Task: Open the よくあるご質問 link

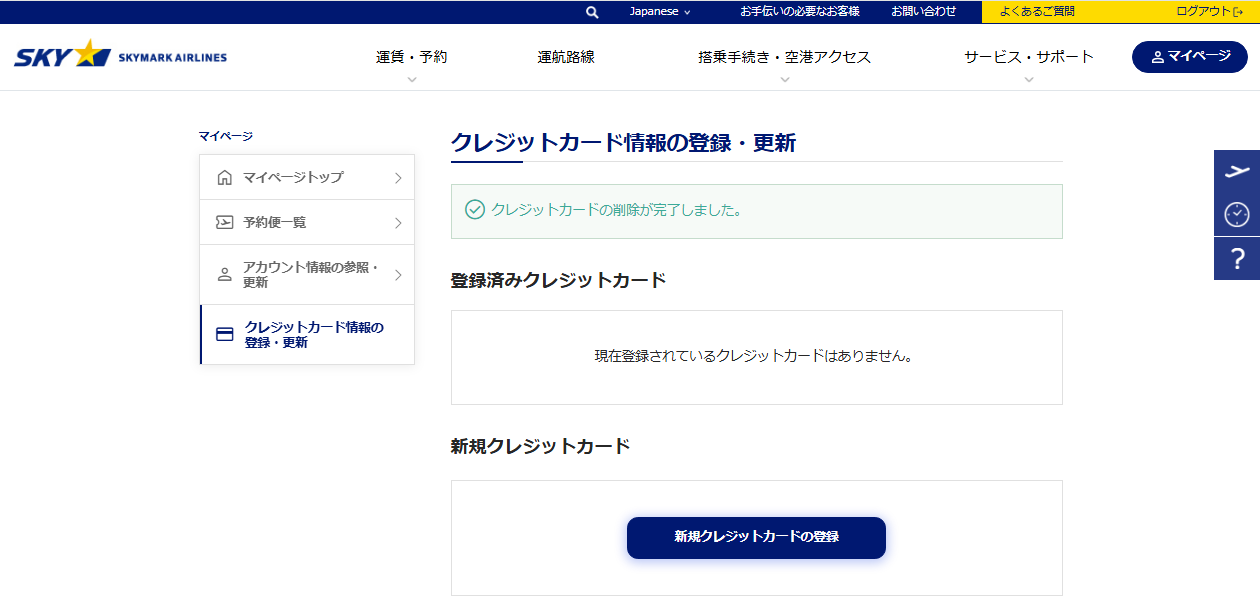Action: 1037,12
